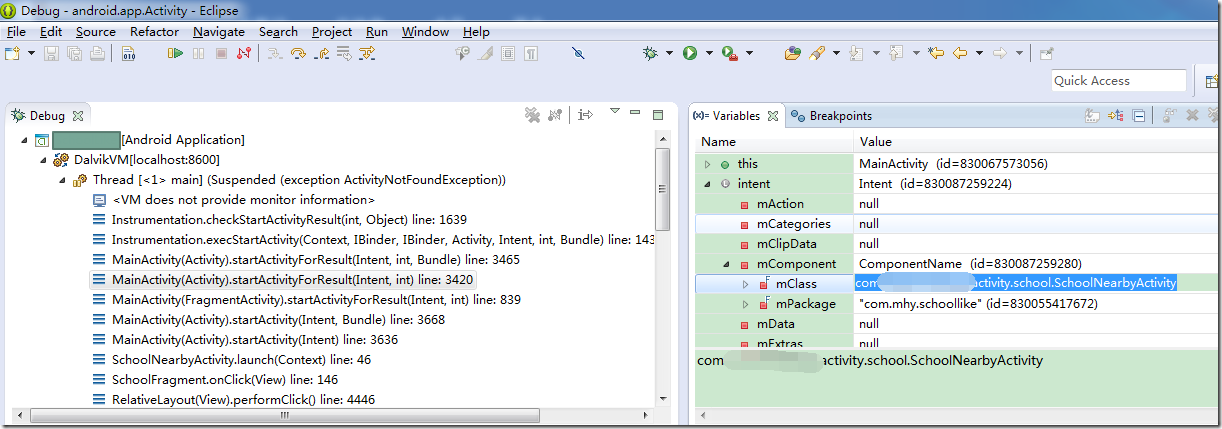Click the Save All icon
Viewport: 1222px width, 429px height.
75,53
